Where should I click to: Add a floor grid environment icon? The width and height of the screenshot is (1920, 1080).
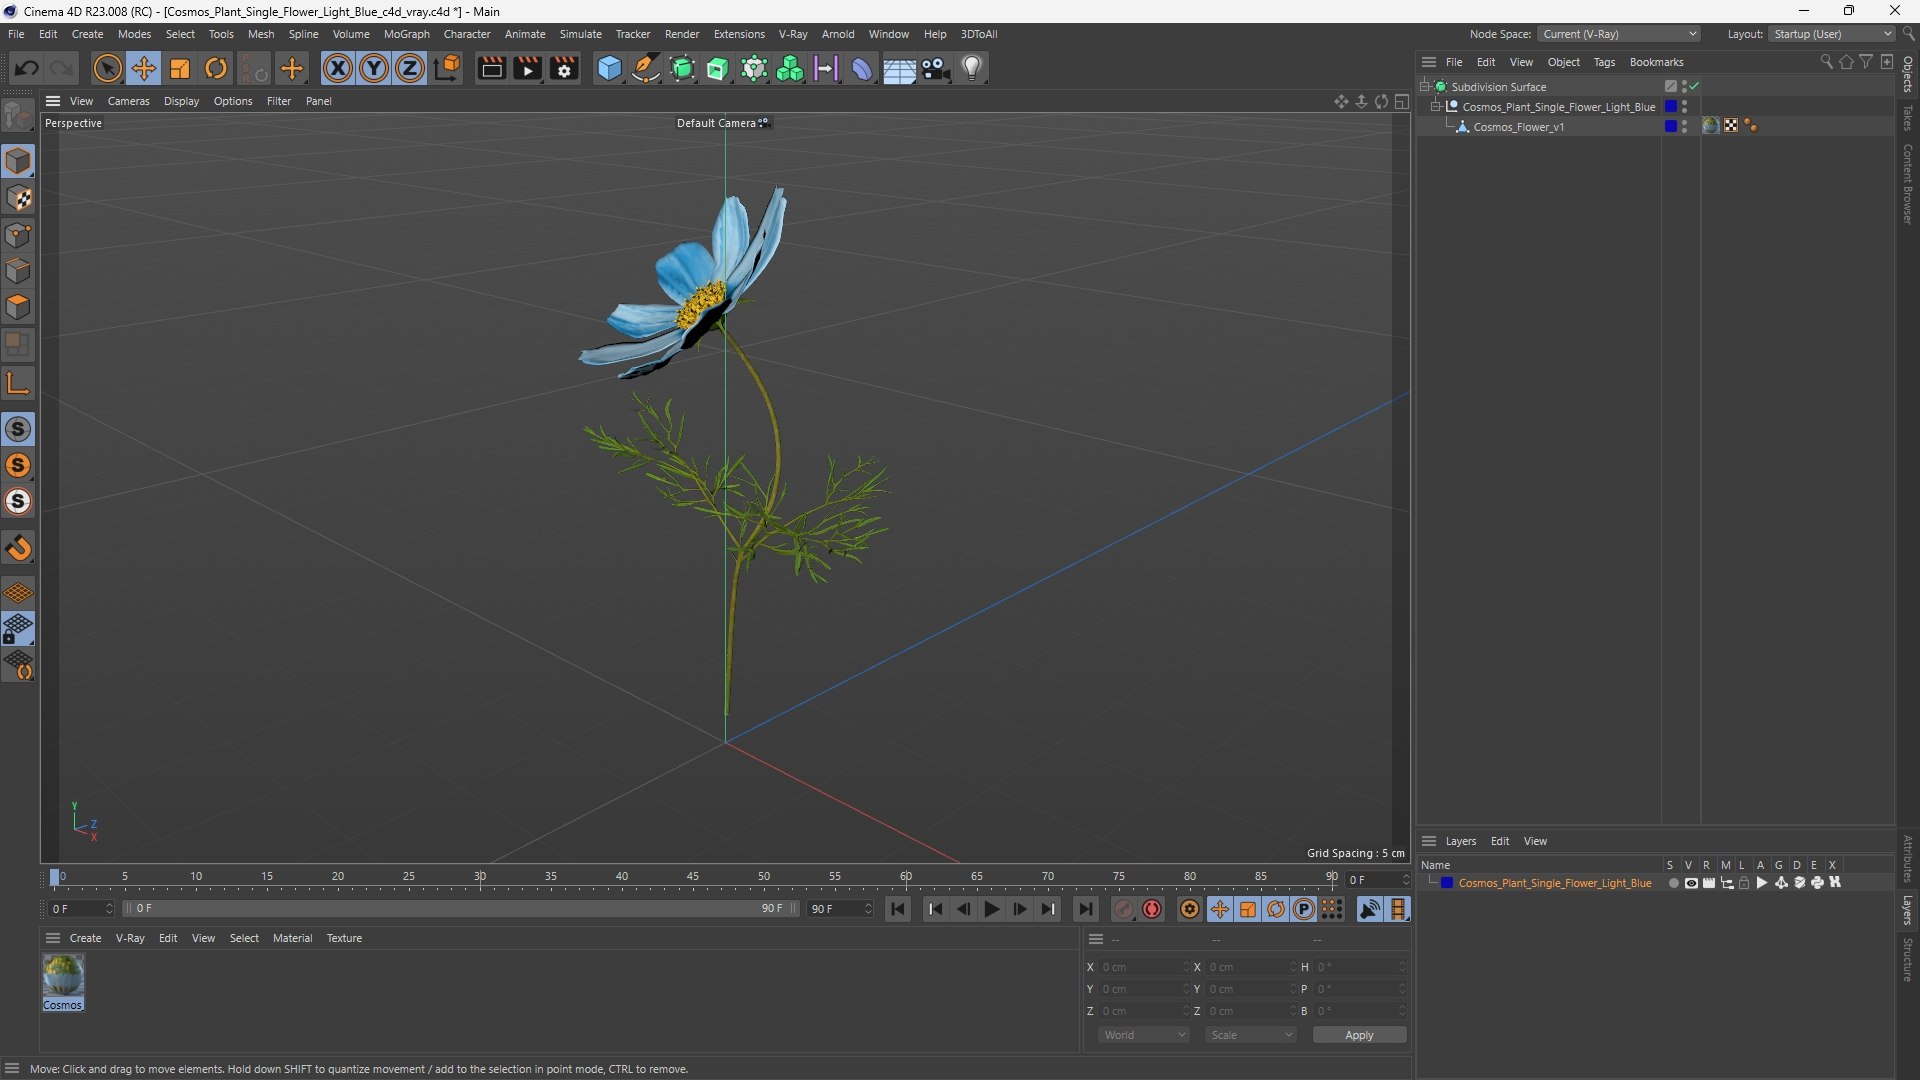899,68
